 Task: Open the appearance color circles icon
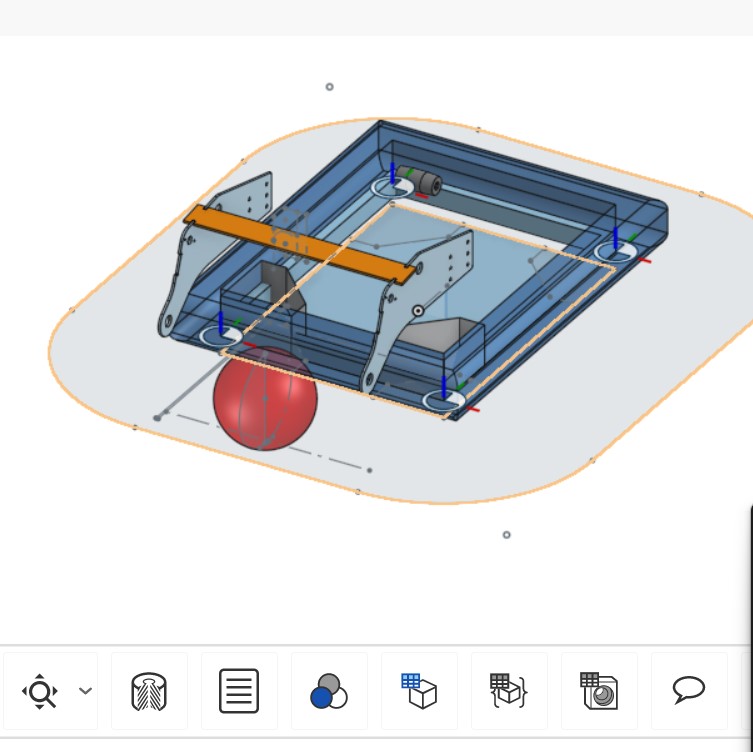tap(329, 691)
